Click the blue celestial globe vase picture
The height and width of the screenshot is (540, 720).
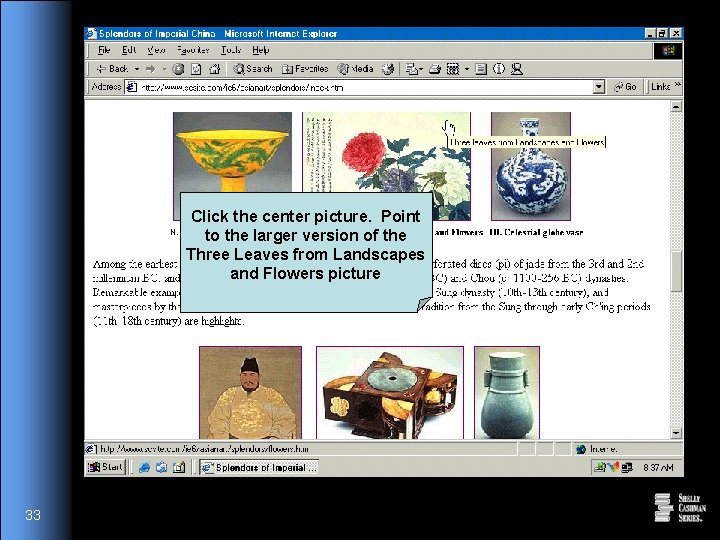(x=531, y=166)
